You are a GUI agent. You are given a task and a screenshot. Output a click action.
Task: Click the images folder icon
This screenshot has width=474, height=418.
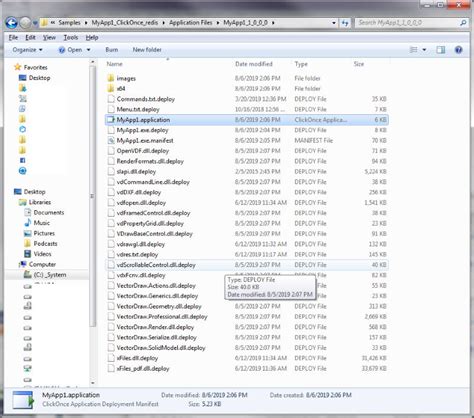coord(111,78)
